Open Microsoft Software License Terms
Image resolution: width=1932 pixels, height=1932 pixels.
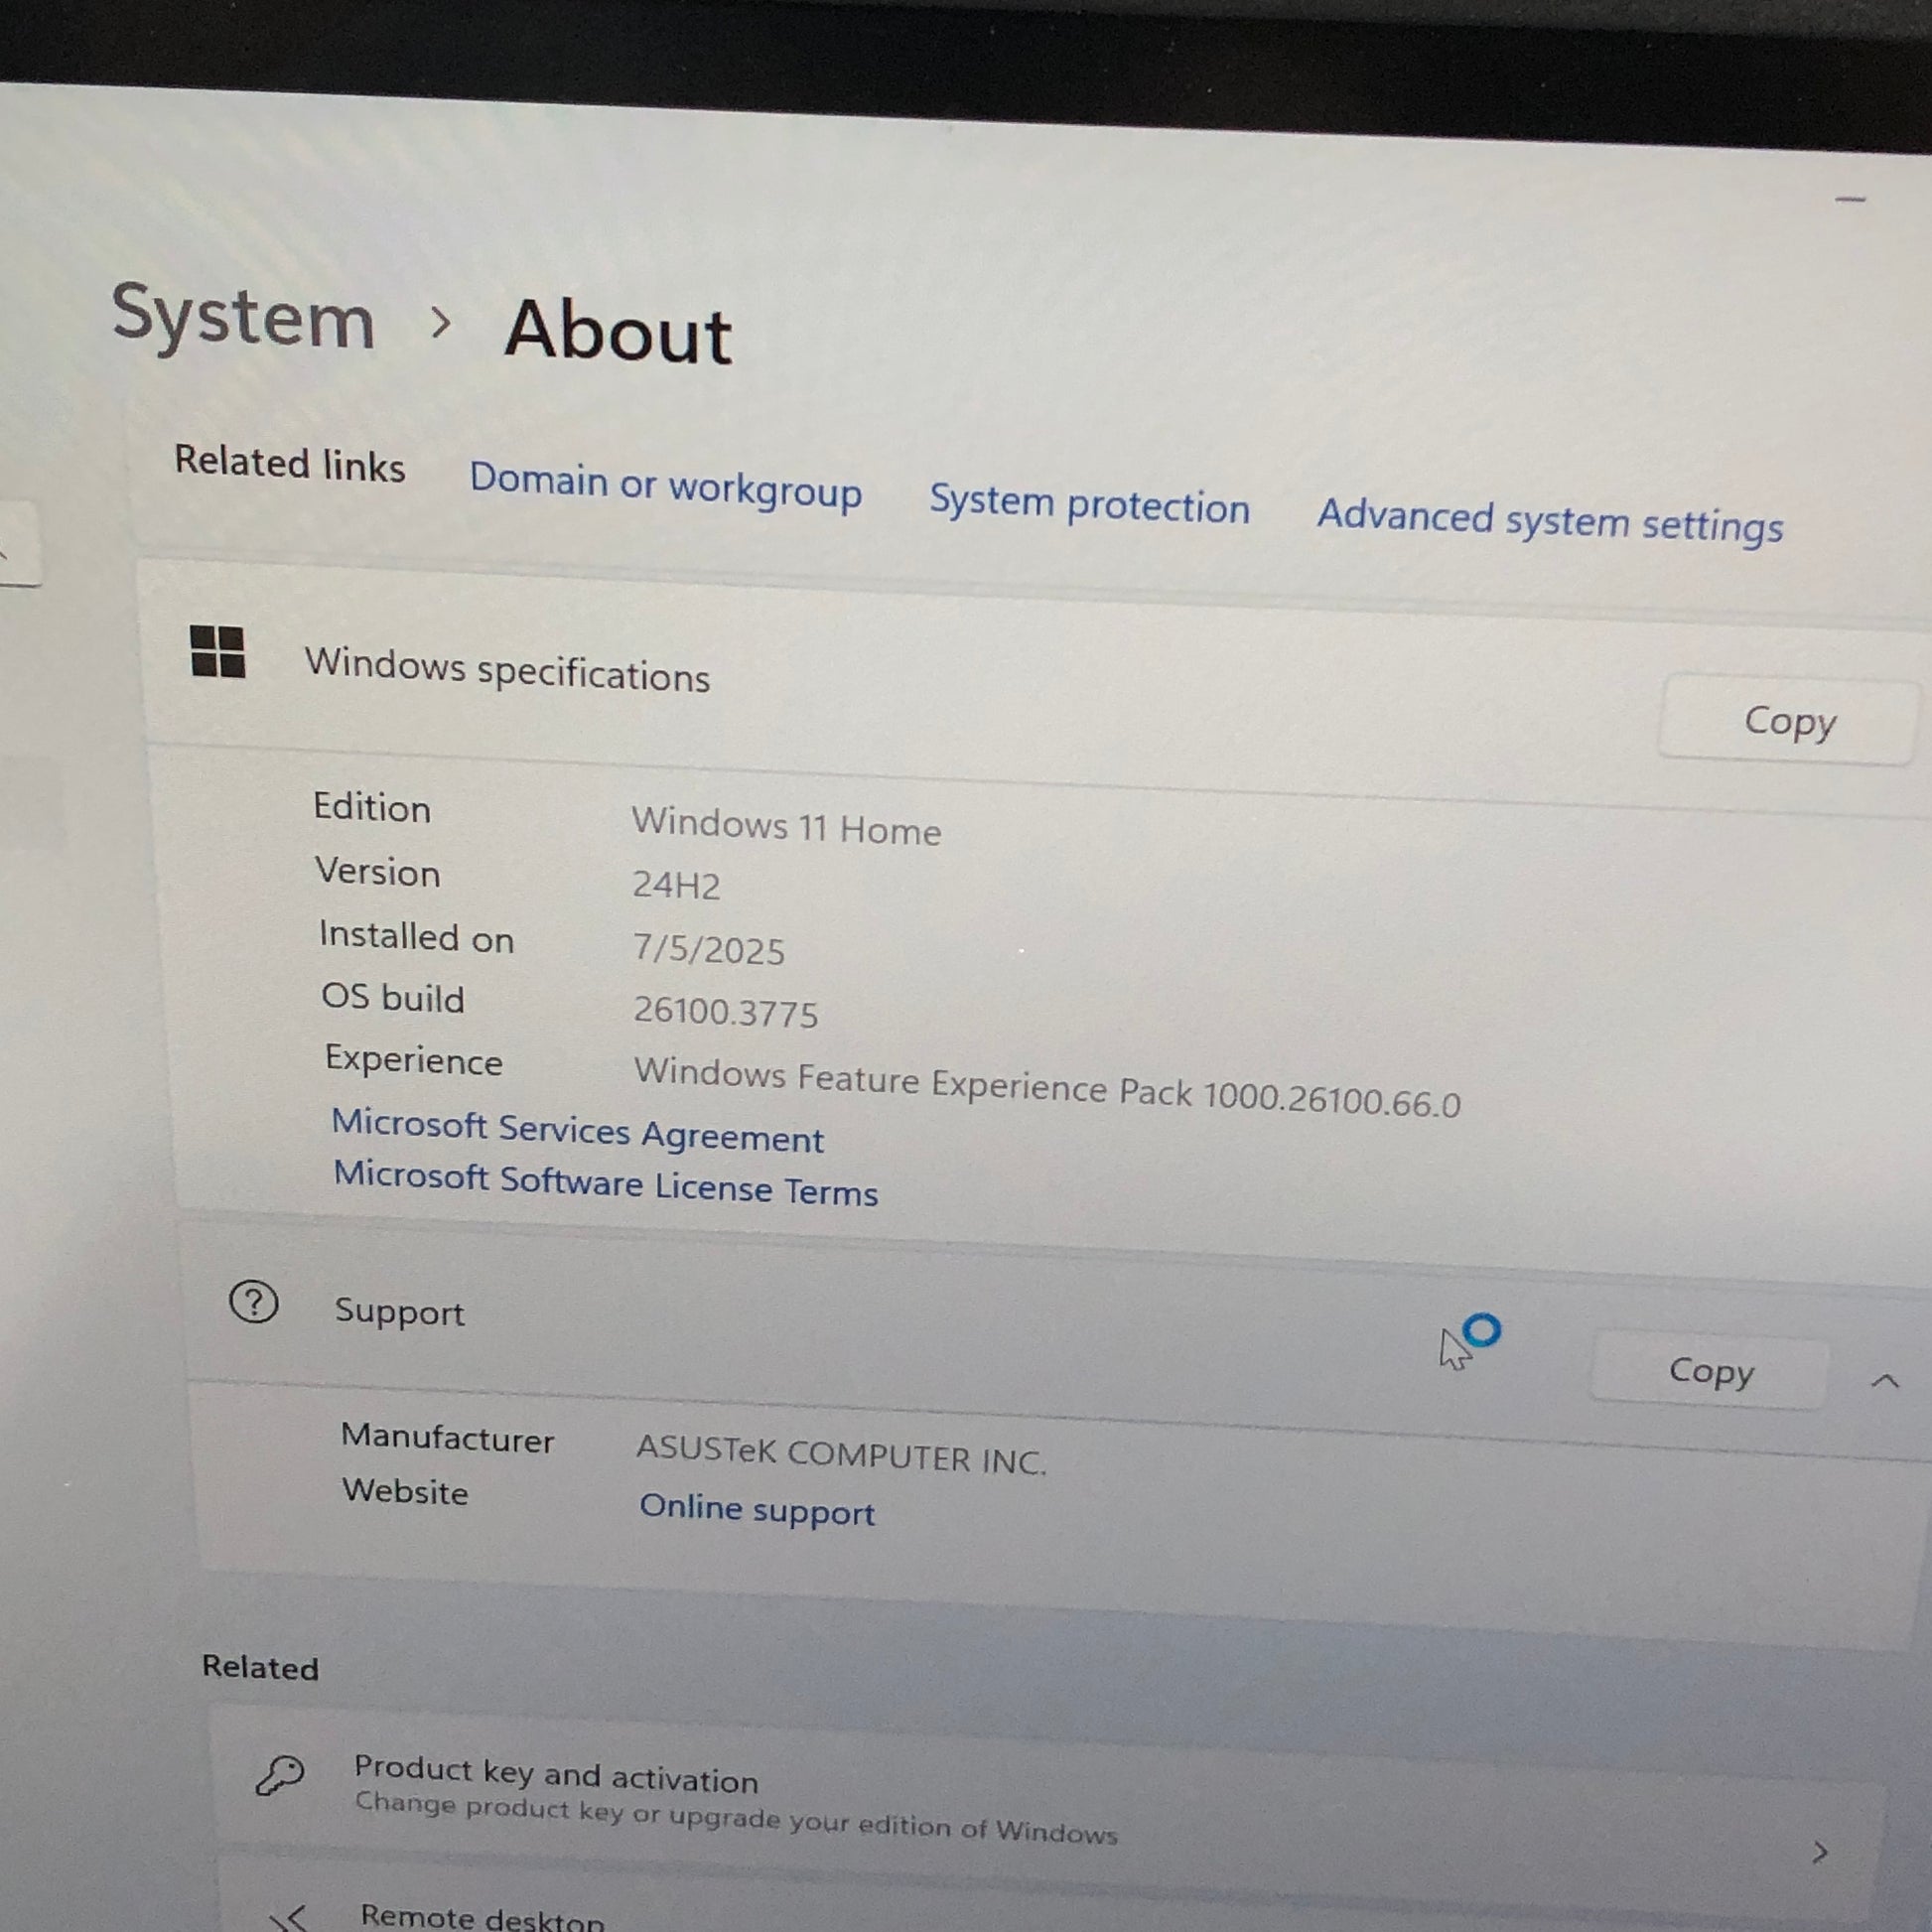coord(606,1185)
